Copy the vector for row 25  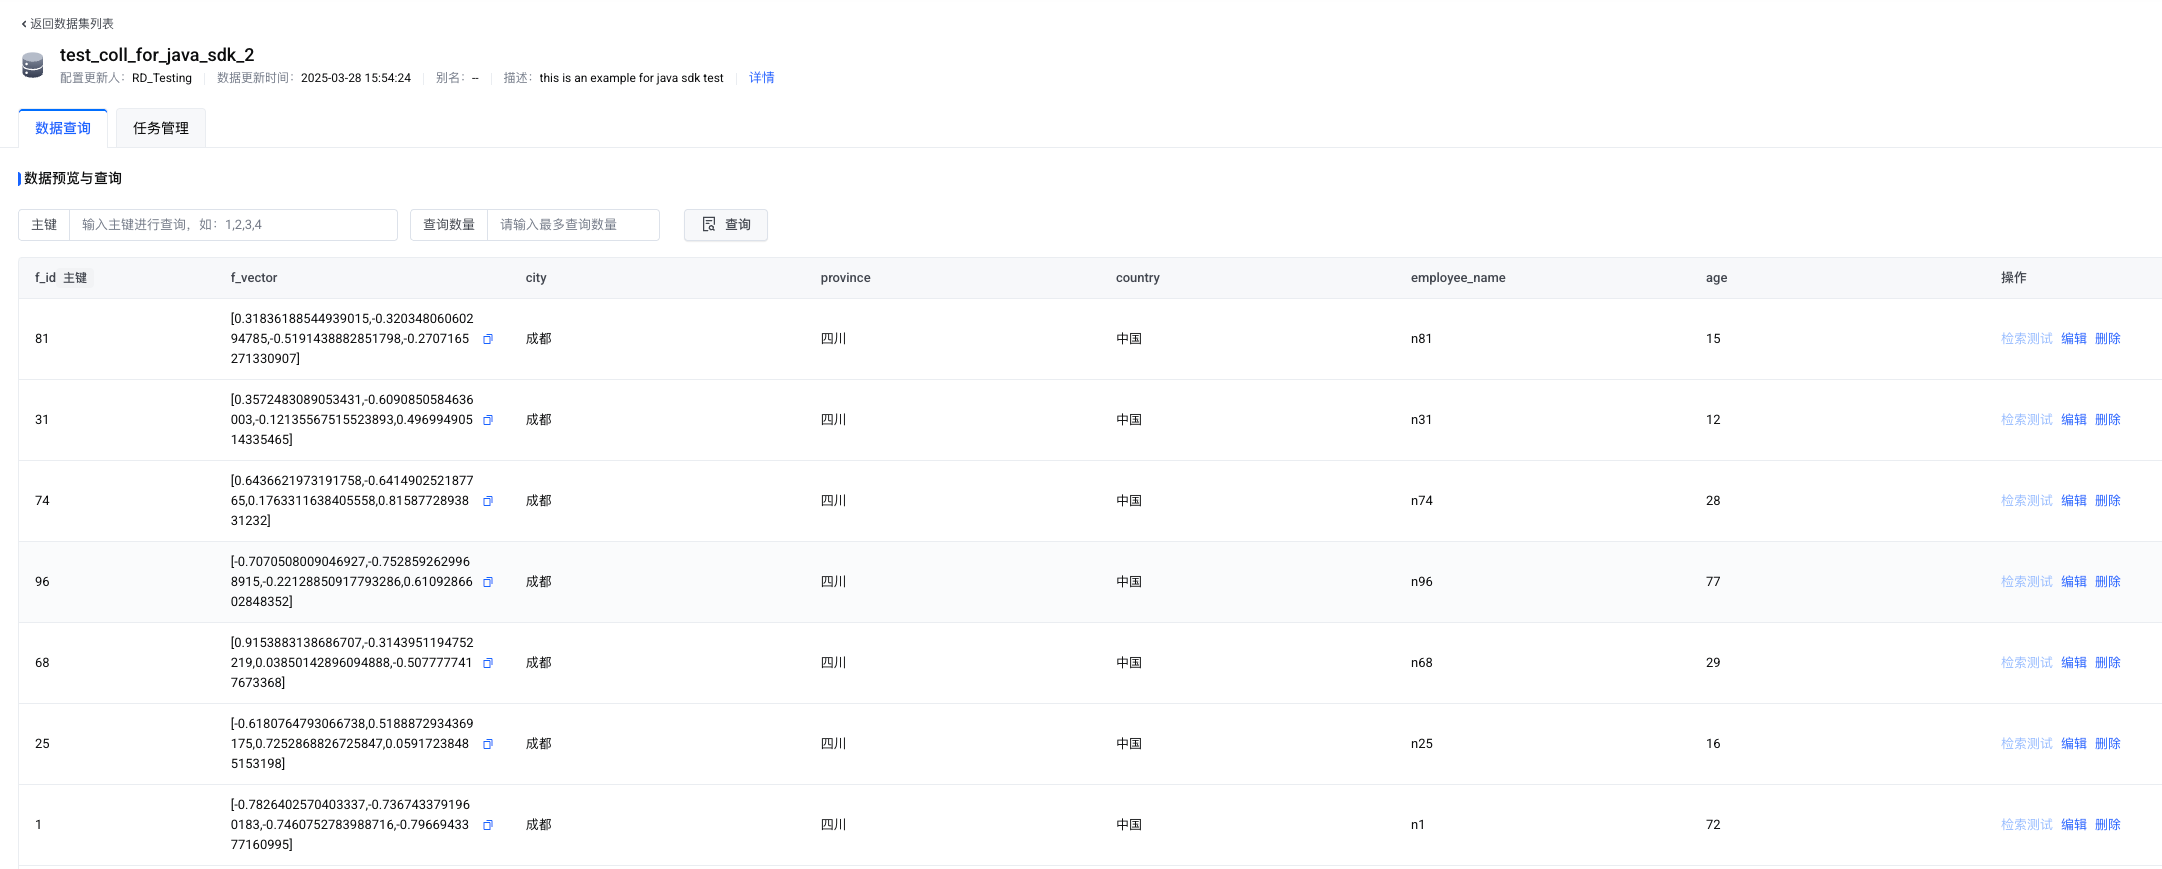pyautogui.click(x=488, y=744)
